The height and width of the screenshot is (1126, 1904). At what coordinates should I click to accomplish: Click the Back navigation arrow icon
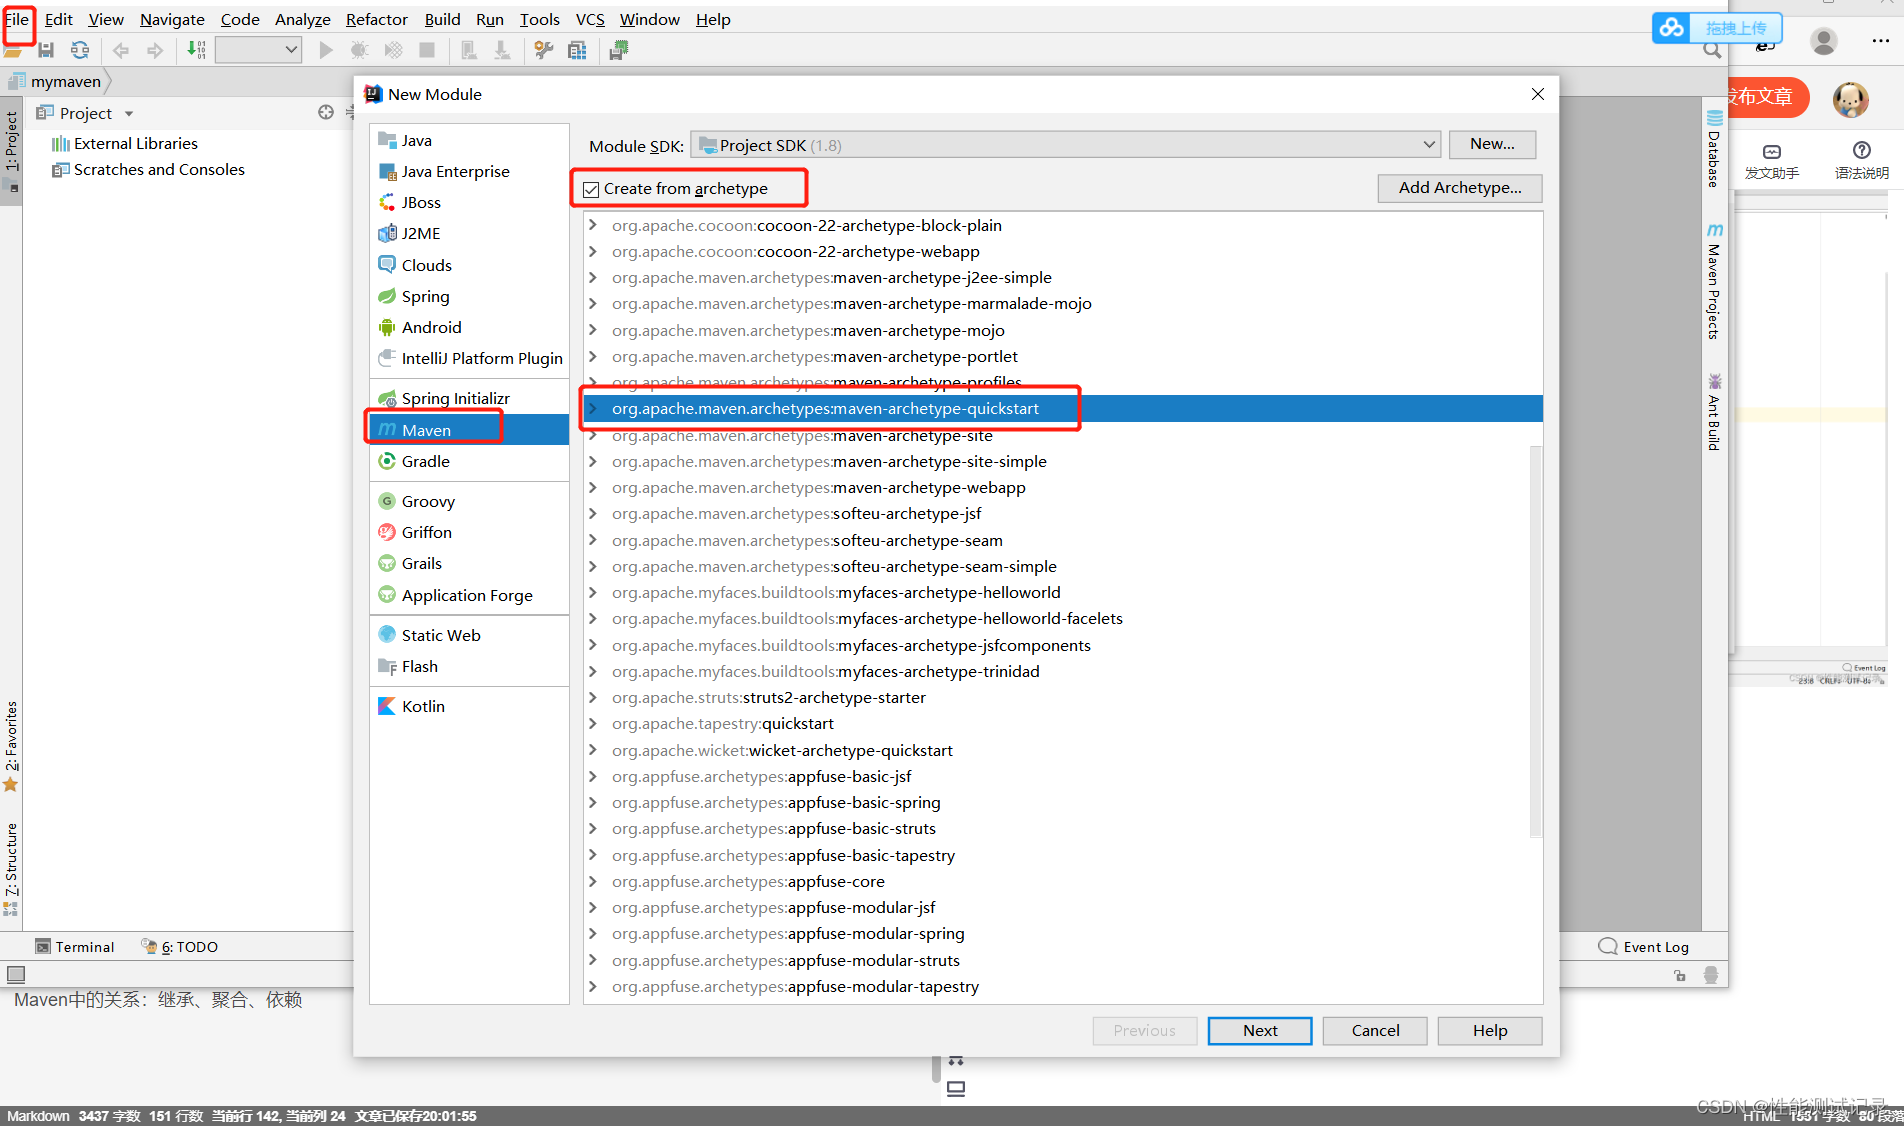click(121, 50)
